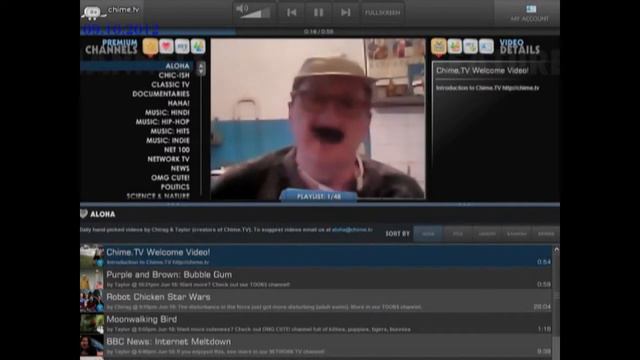Select the MUSIC: HINDI channel
The height and width of the screenshot is (360, 640).
[x=167, y=112]
